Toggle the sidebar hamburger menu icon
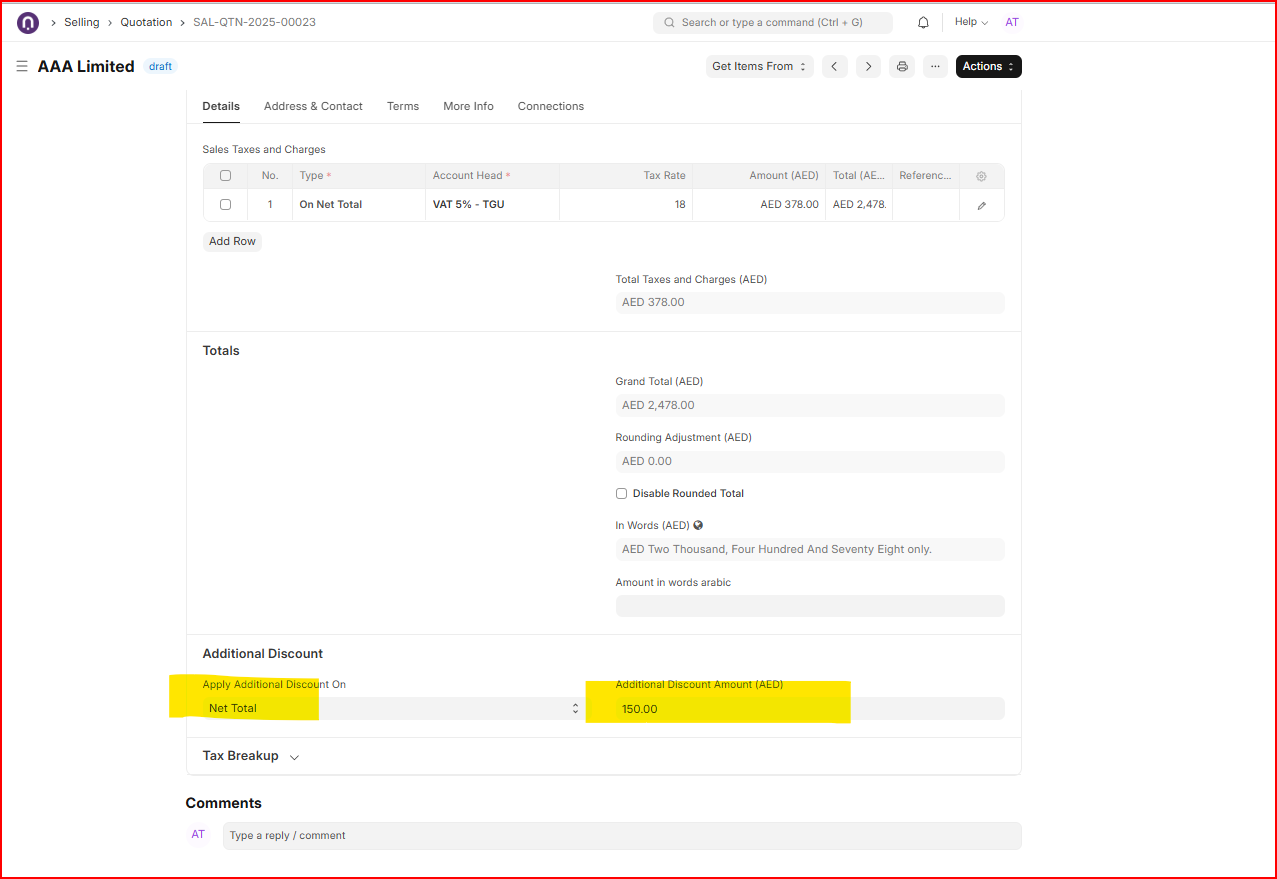The image size is (1277, 879). pyautogui.click(x=22, y=66)
